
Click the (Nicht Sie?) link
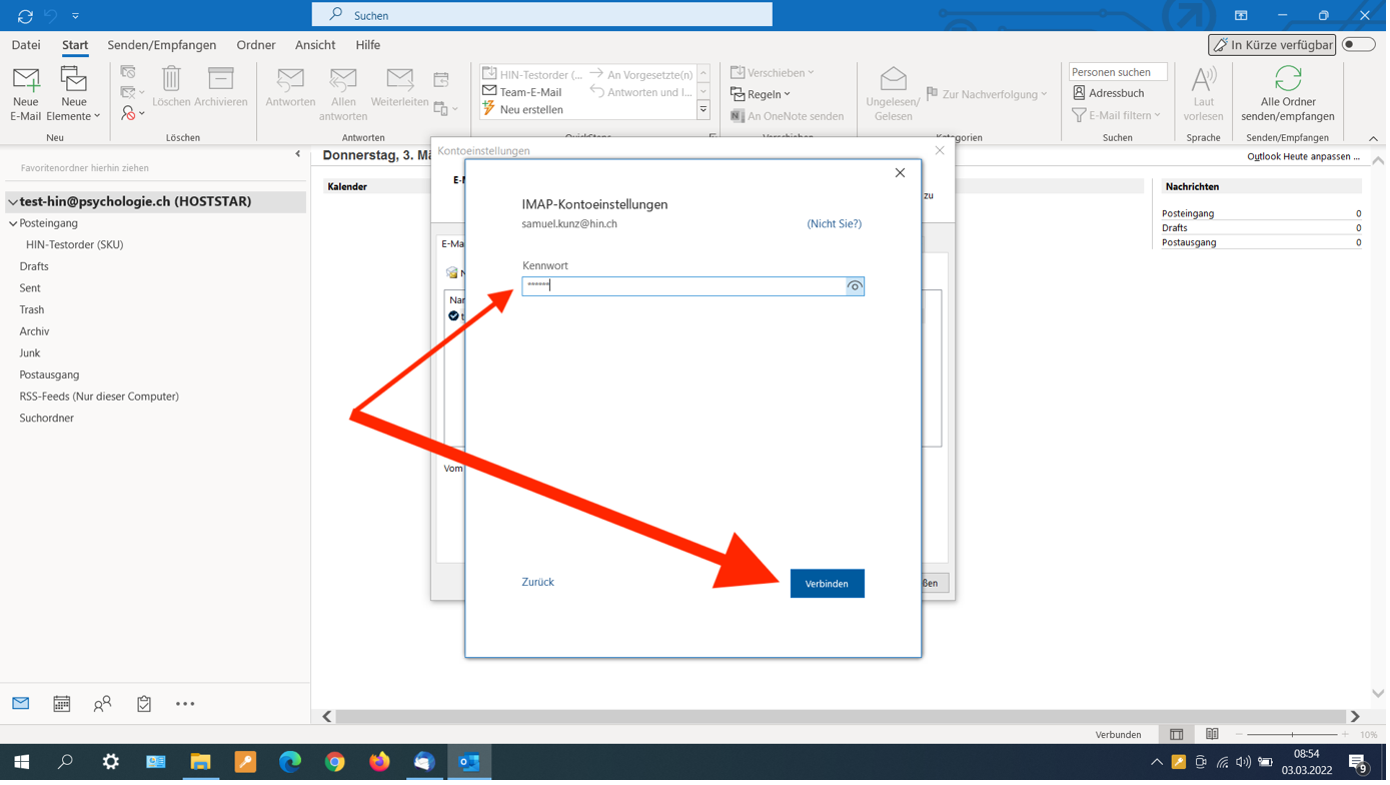click(x=834, y=224)
